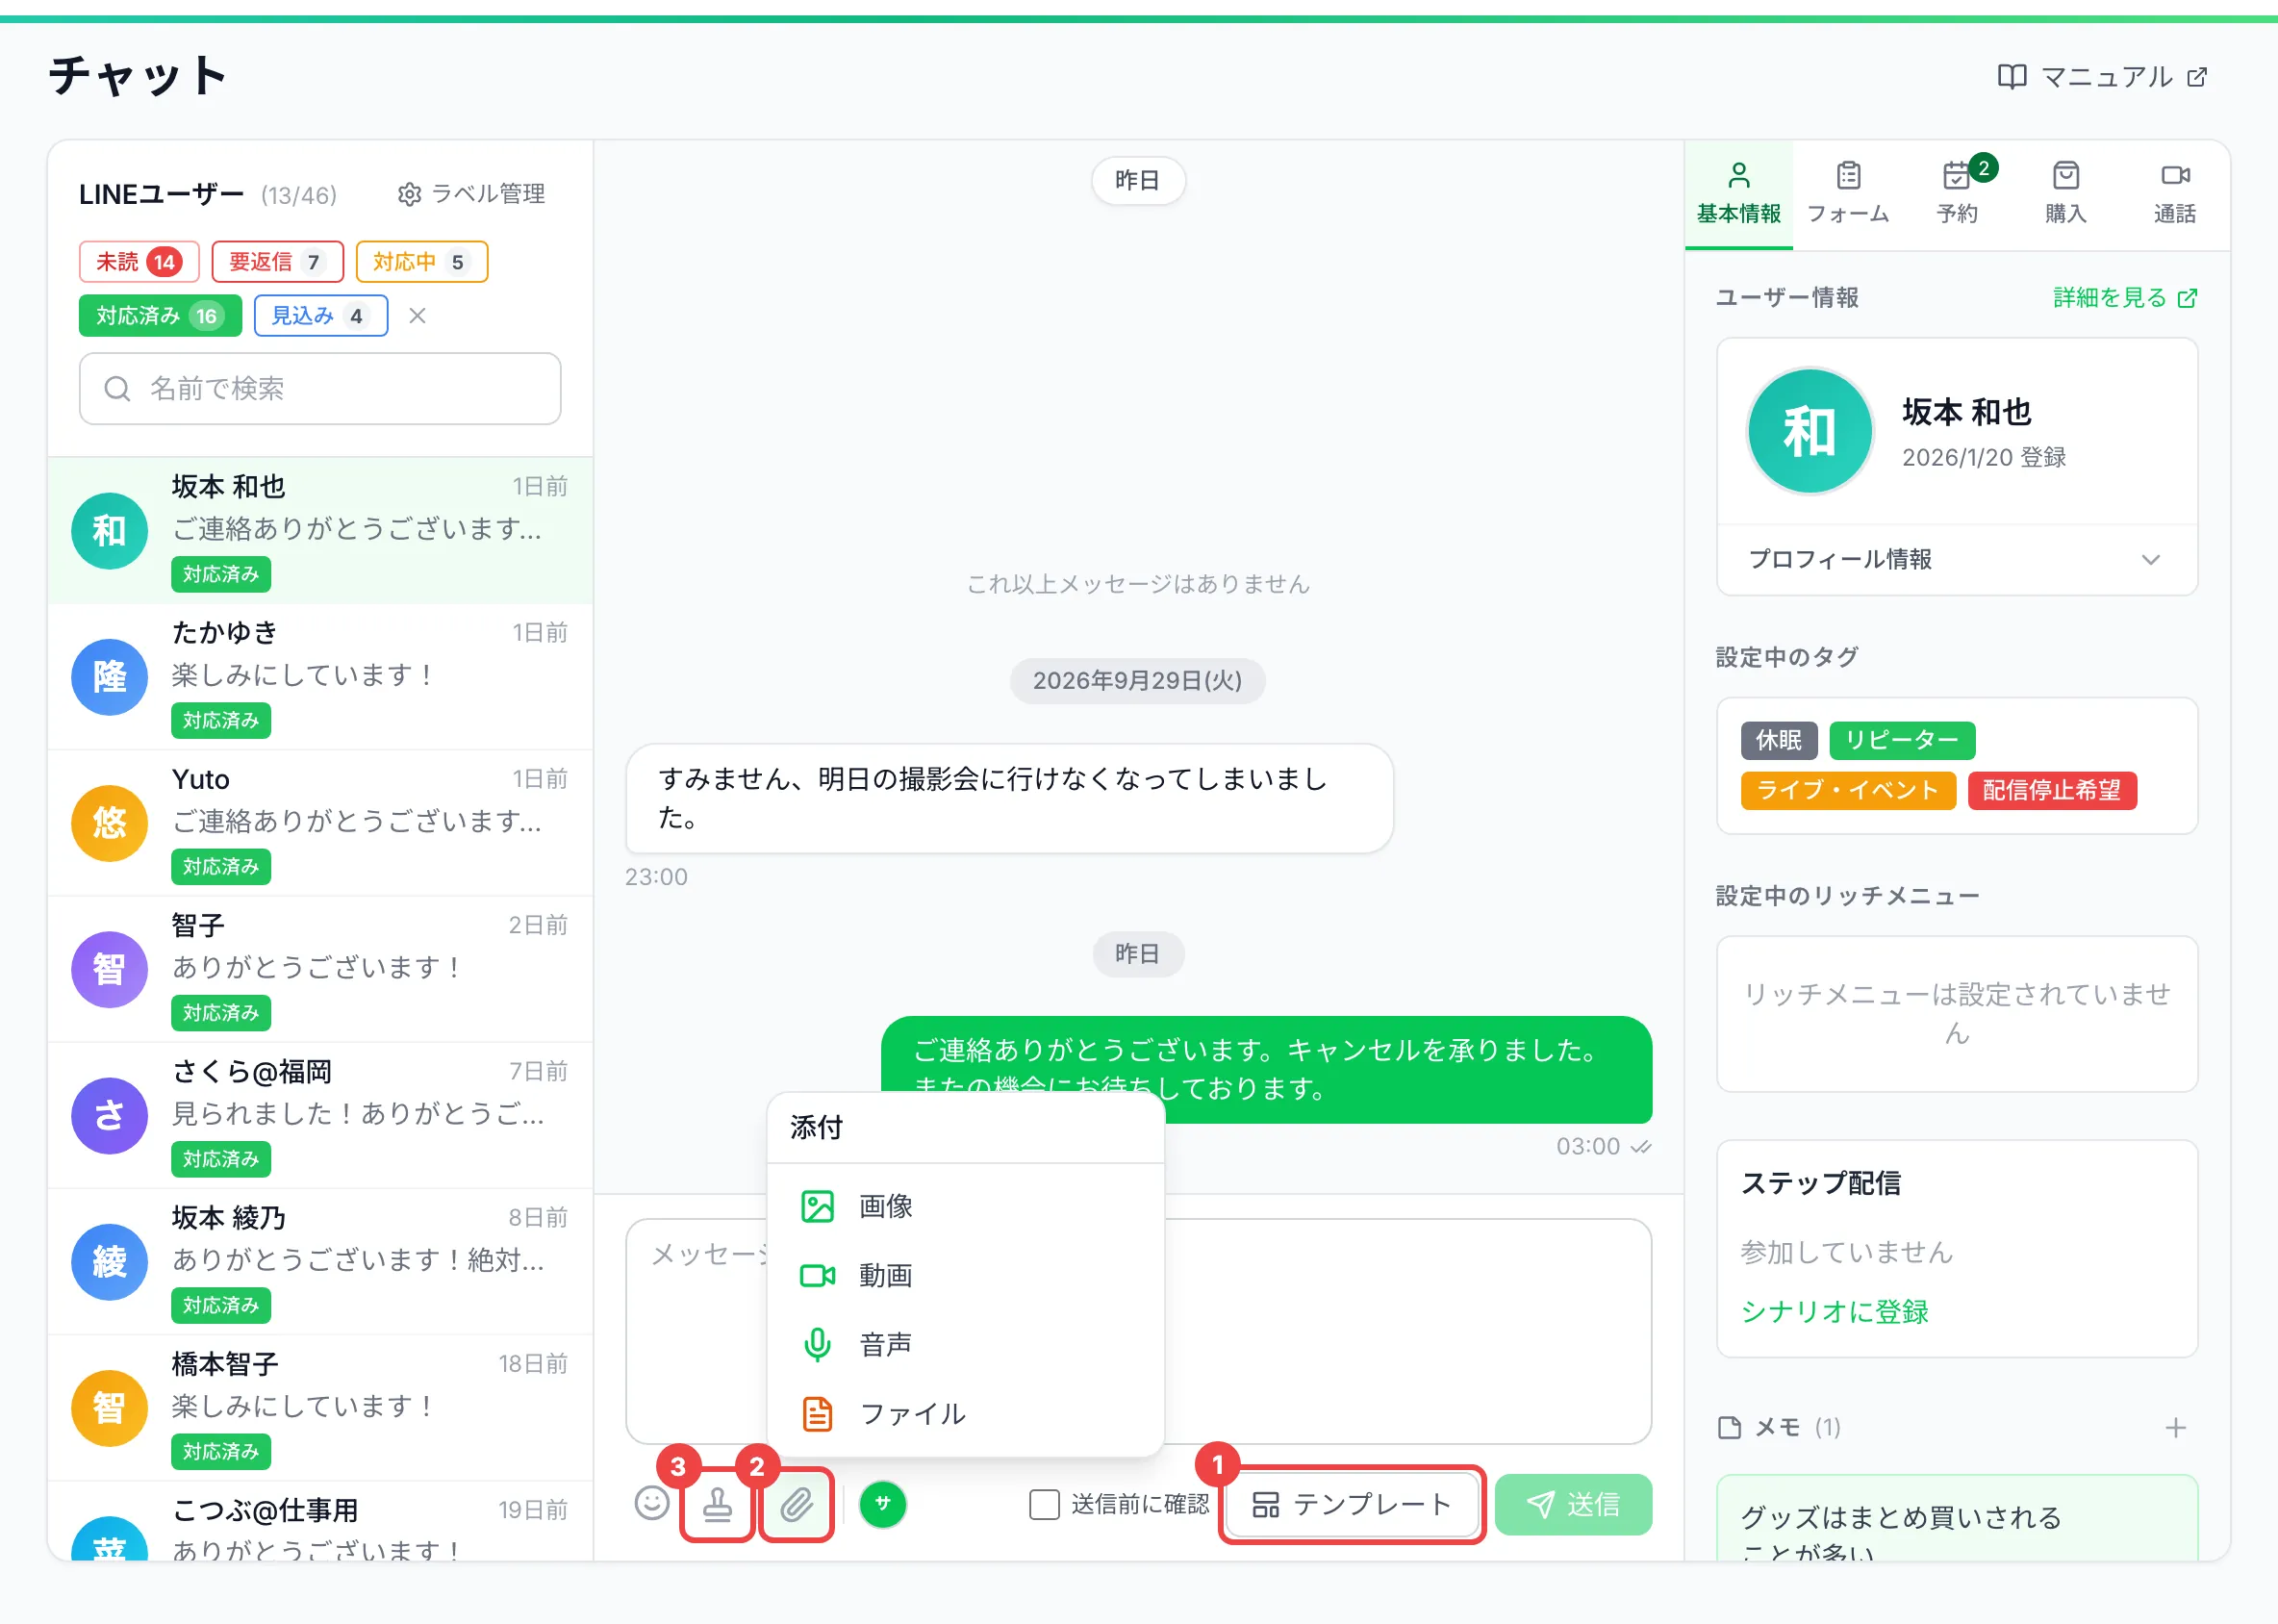Clear label filters with the X icon
This screenshot has width=2278, height=1624.
click(418, 316)
